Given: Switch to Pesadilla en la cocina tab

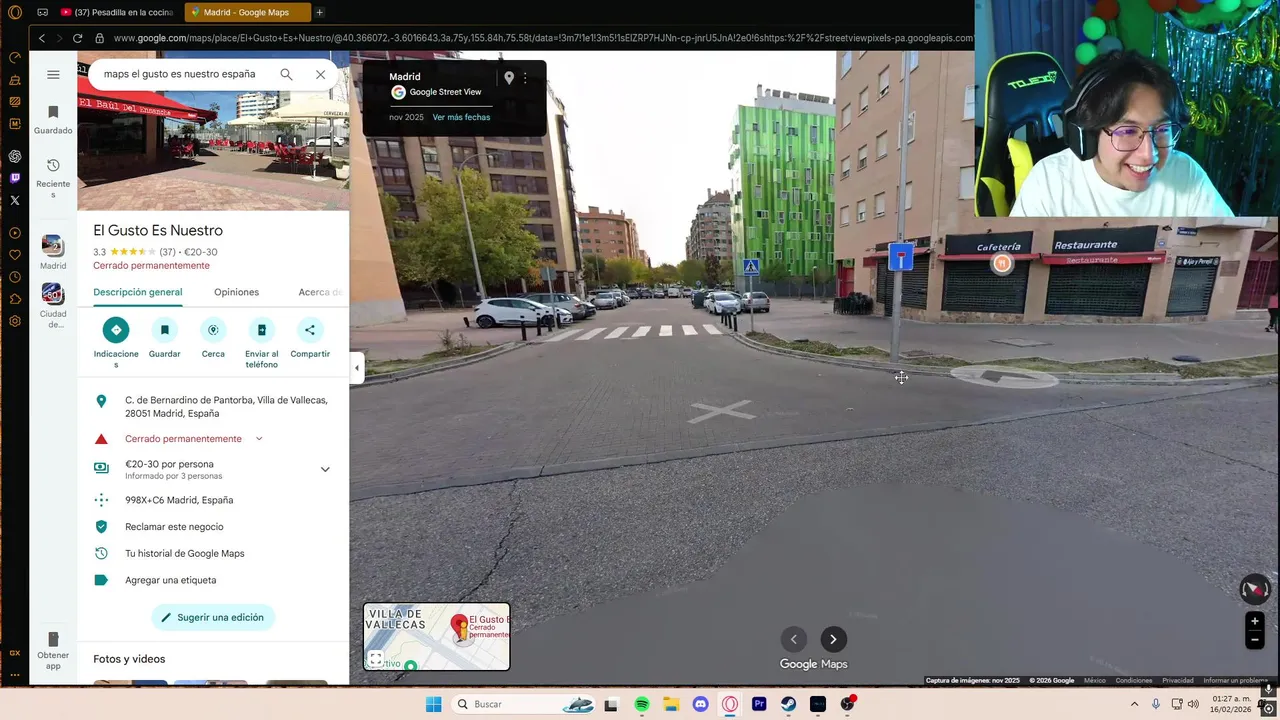Looking at the screenshot, I should click(x=118, y=12).
